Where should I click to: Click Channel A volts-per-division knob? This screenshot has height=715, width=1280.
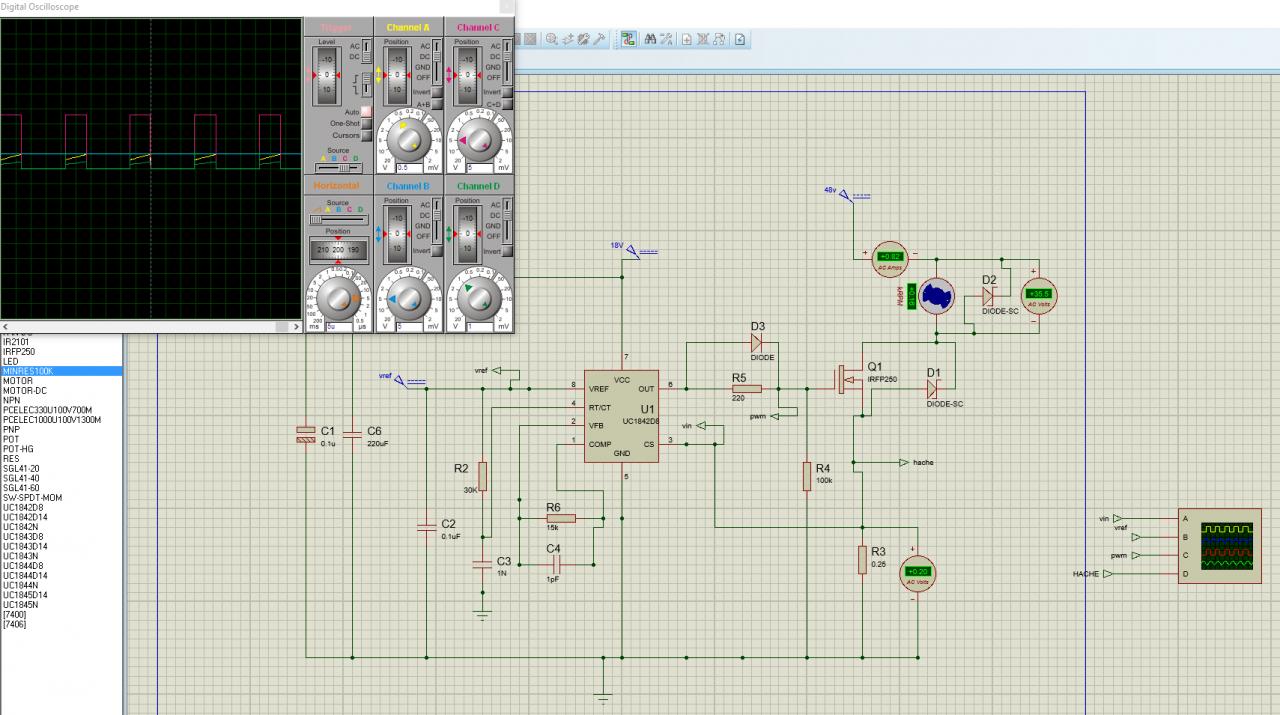407,139
